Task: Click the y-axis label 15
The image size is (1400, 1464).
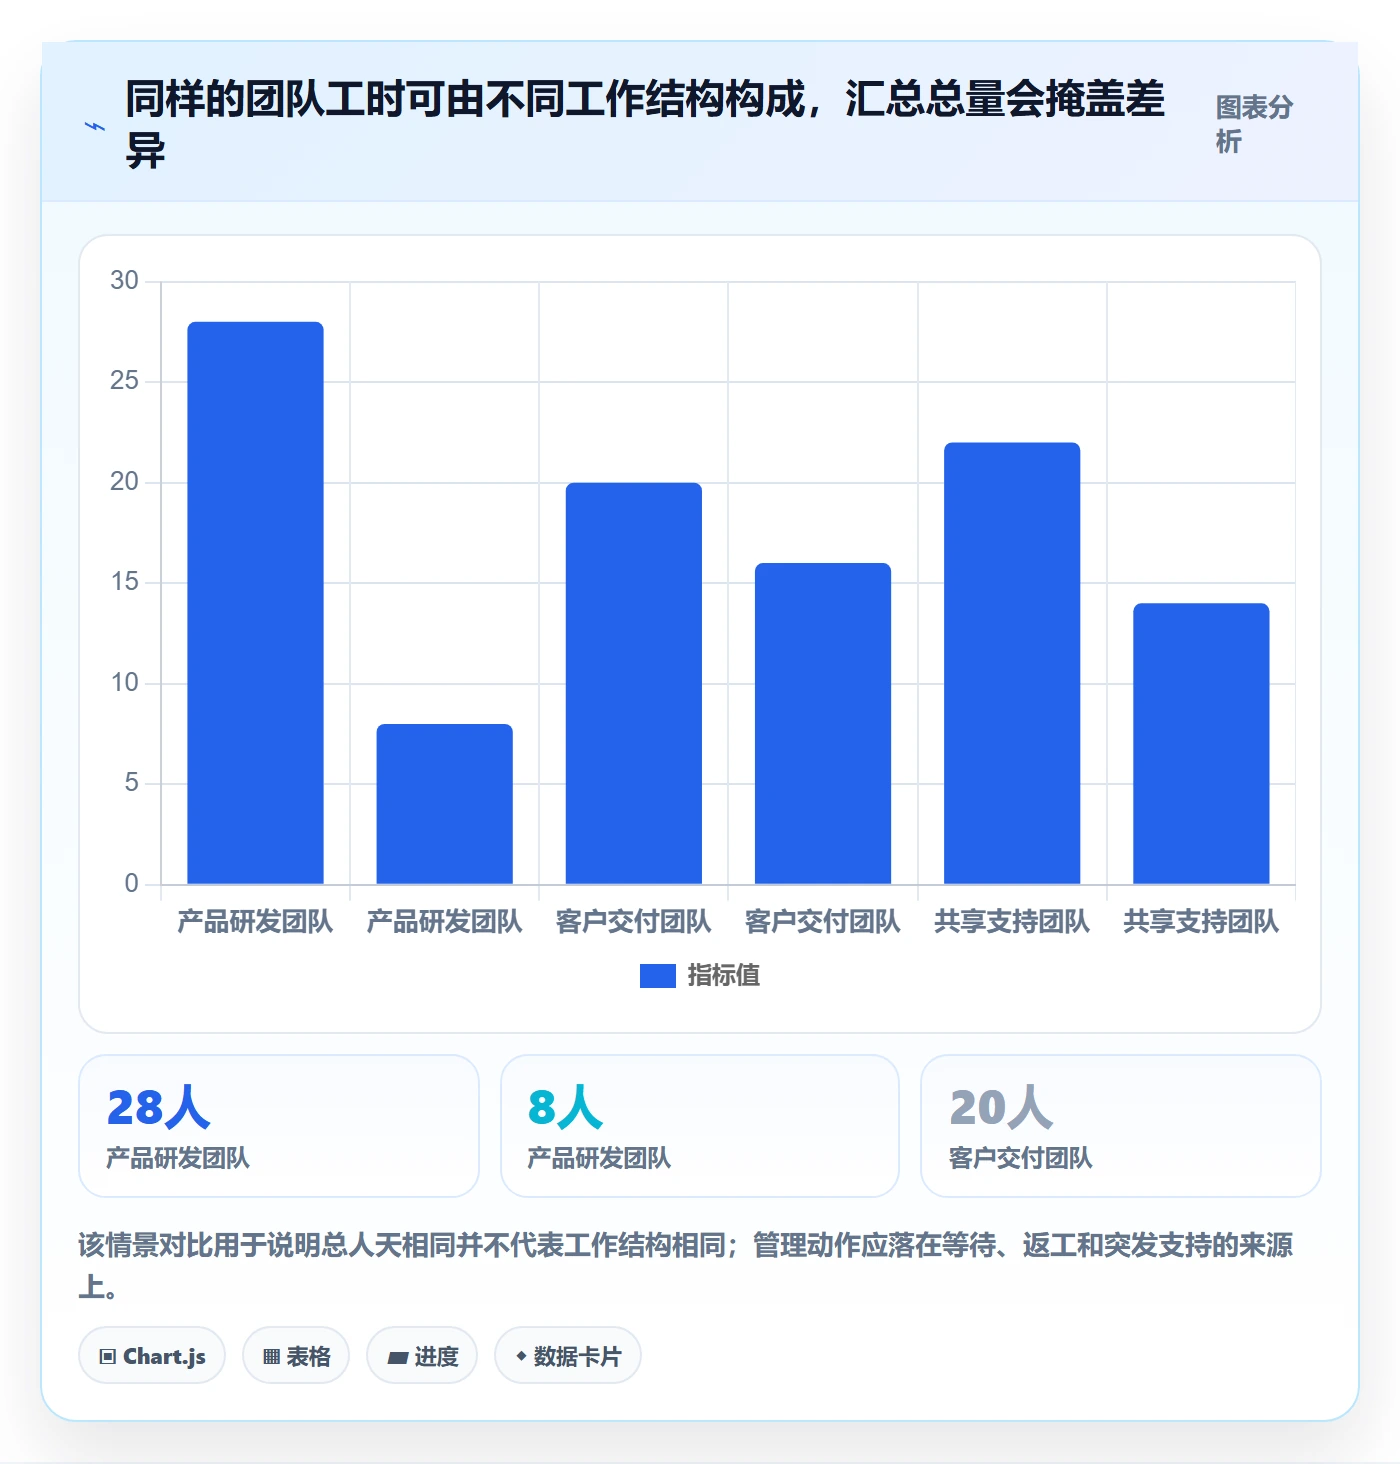Action: 124,582
